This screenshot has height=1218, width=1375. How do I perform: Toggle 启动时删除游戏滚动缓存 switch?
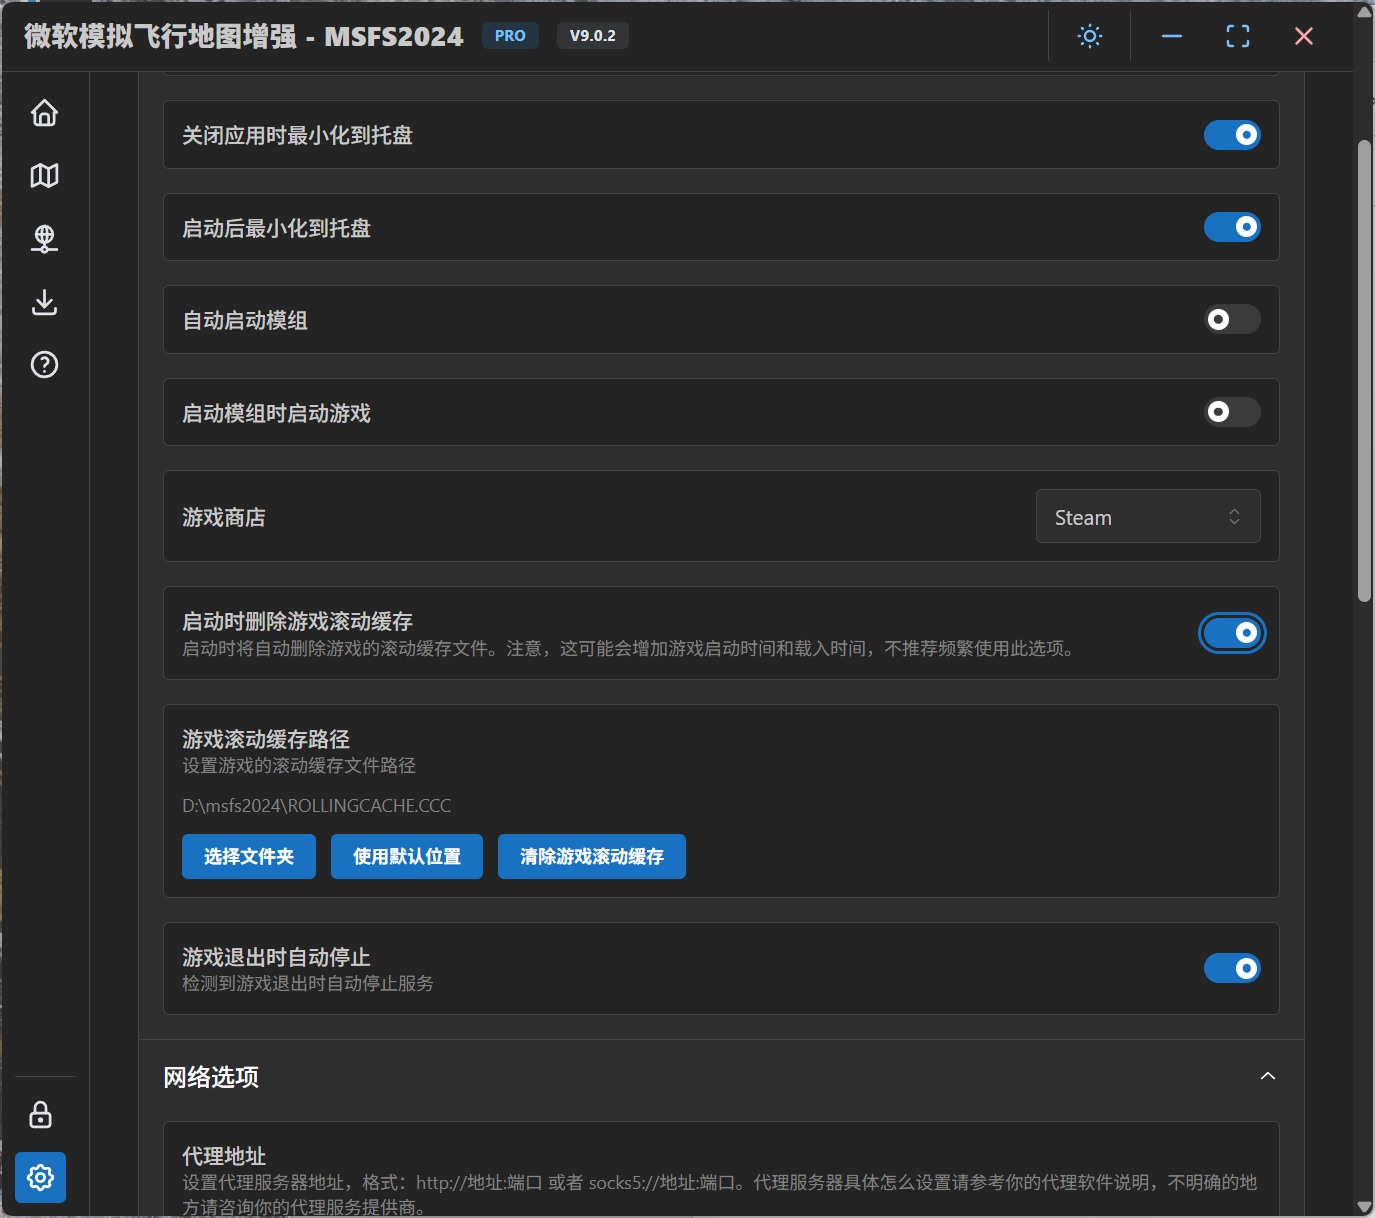[1232, 633]
